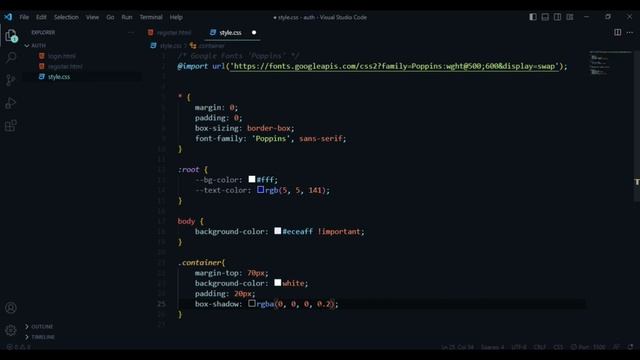Click CSS language mode in status bar
This screenshot has height=360, width=640.
558,347
